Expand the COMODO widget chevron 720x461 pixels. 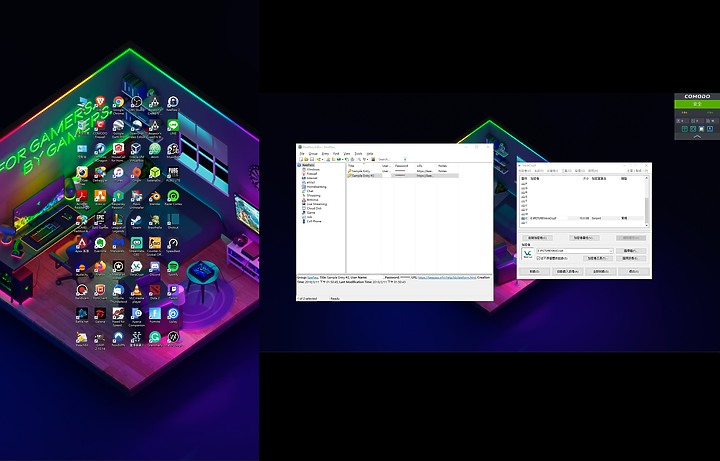697,136
